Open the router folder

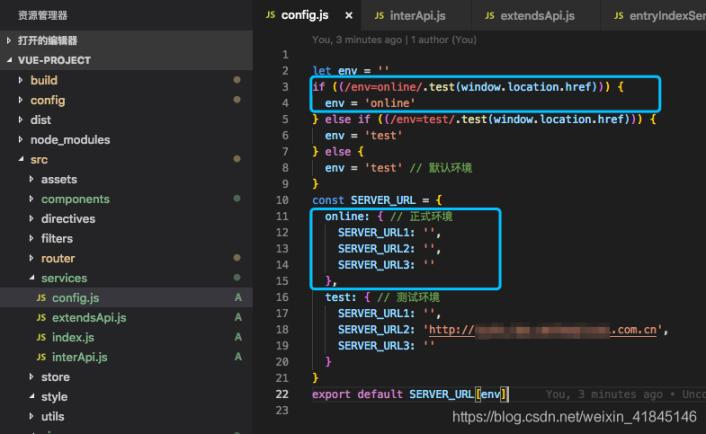click(x=58, y=258)
